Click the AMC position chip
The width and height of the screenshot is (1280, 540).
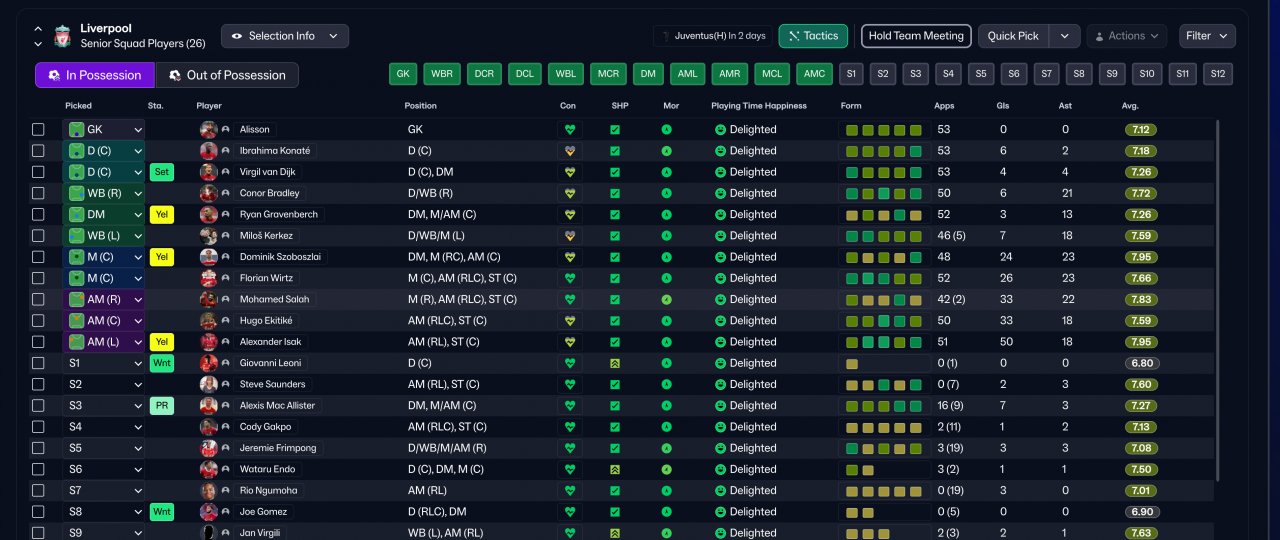click(814, 74)
